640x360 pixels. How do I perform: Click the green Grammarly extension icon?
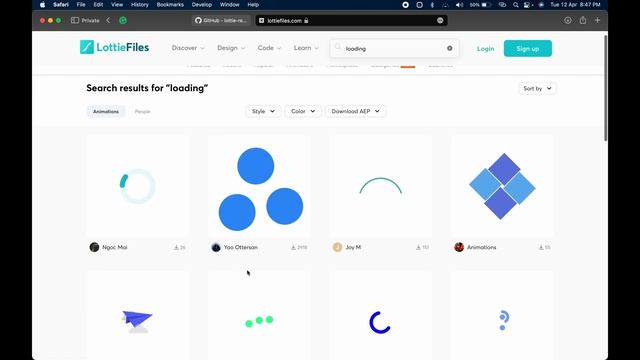pos(123,20)
